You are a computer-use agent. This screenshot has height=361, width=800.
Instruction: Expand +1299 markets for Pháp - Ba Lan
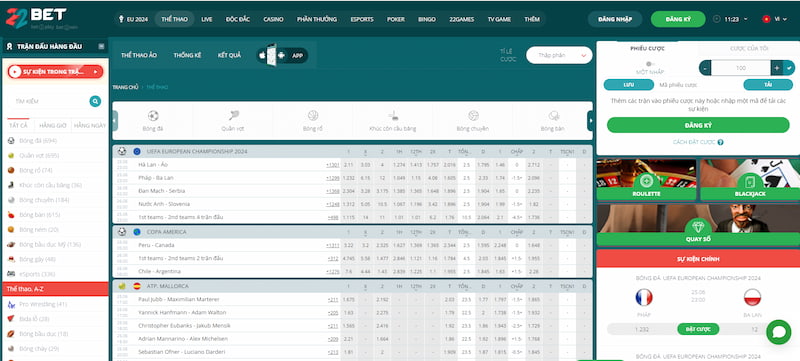(333, 178)
